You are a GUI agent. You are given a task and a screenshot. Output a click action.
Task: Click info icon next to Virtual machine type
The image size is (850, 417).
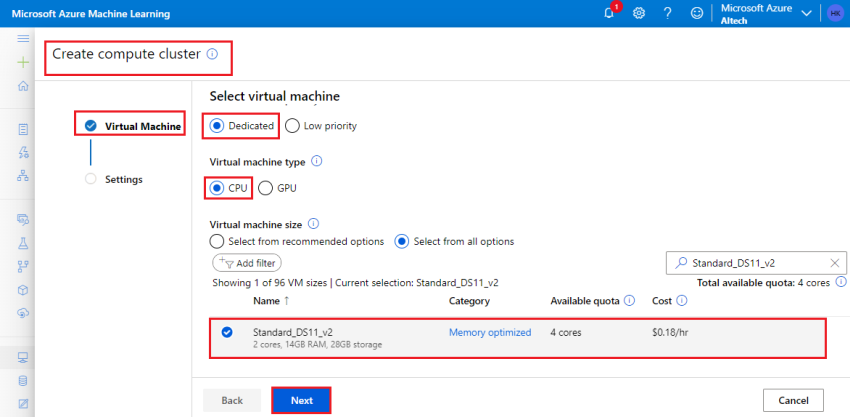[x=317, y=162]
